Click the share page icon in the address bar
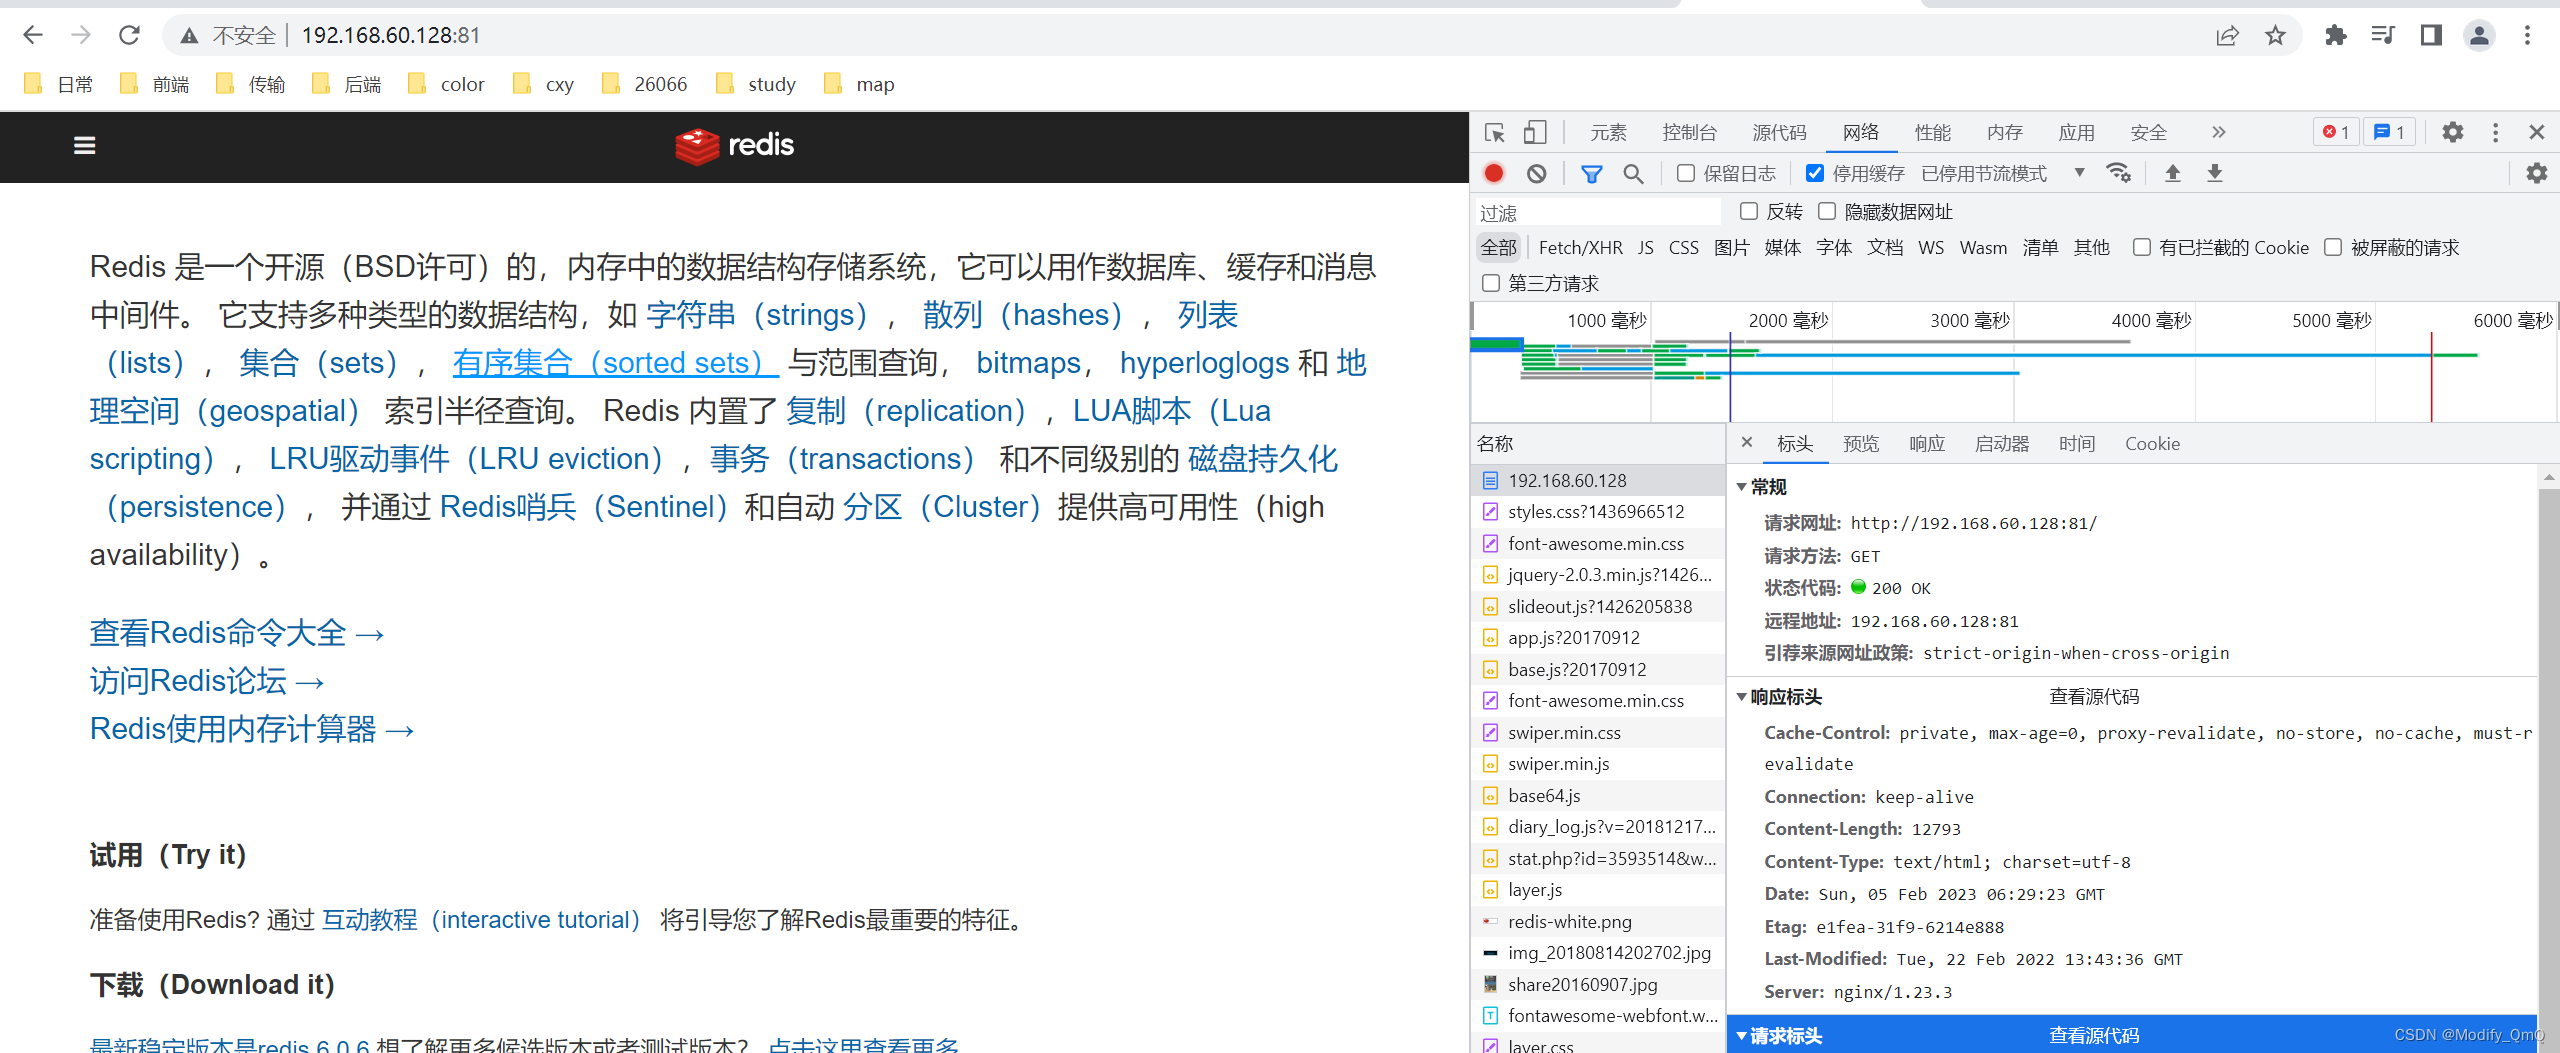2560x1053 pixels. tap(2227, 36)
